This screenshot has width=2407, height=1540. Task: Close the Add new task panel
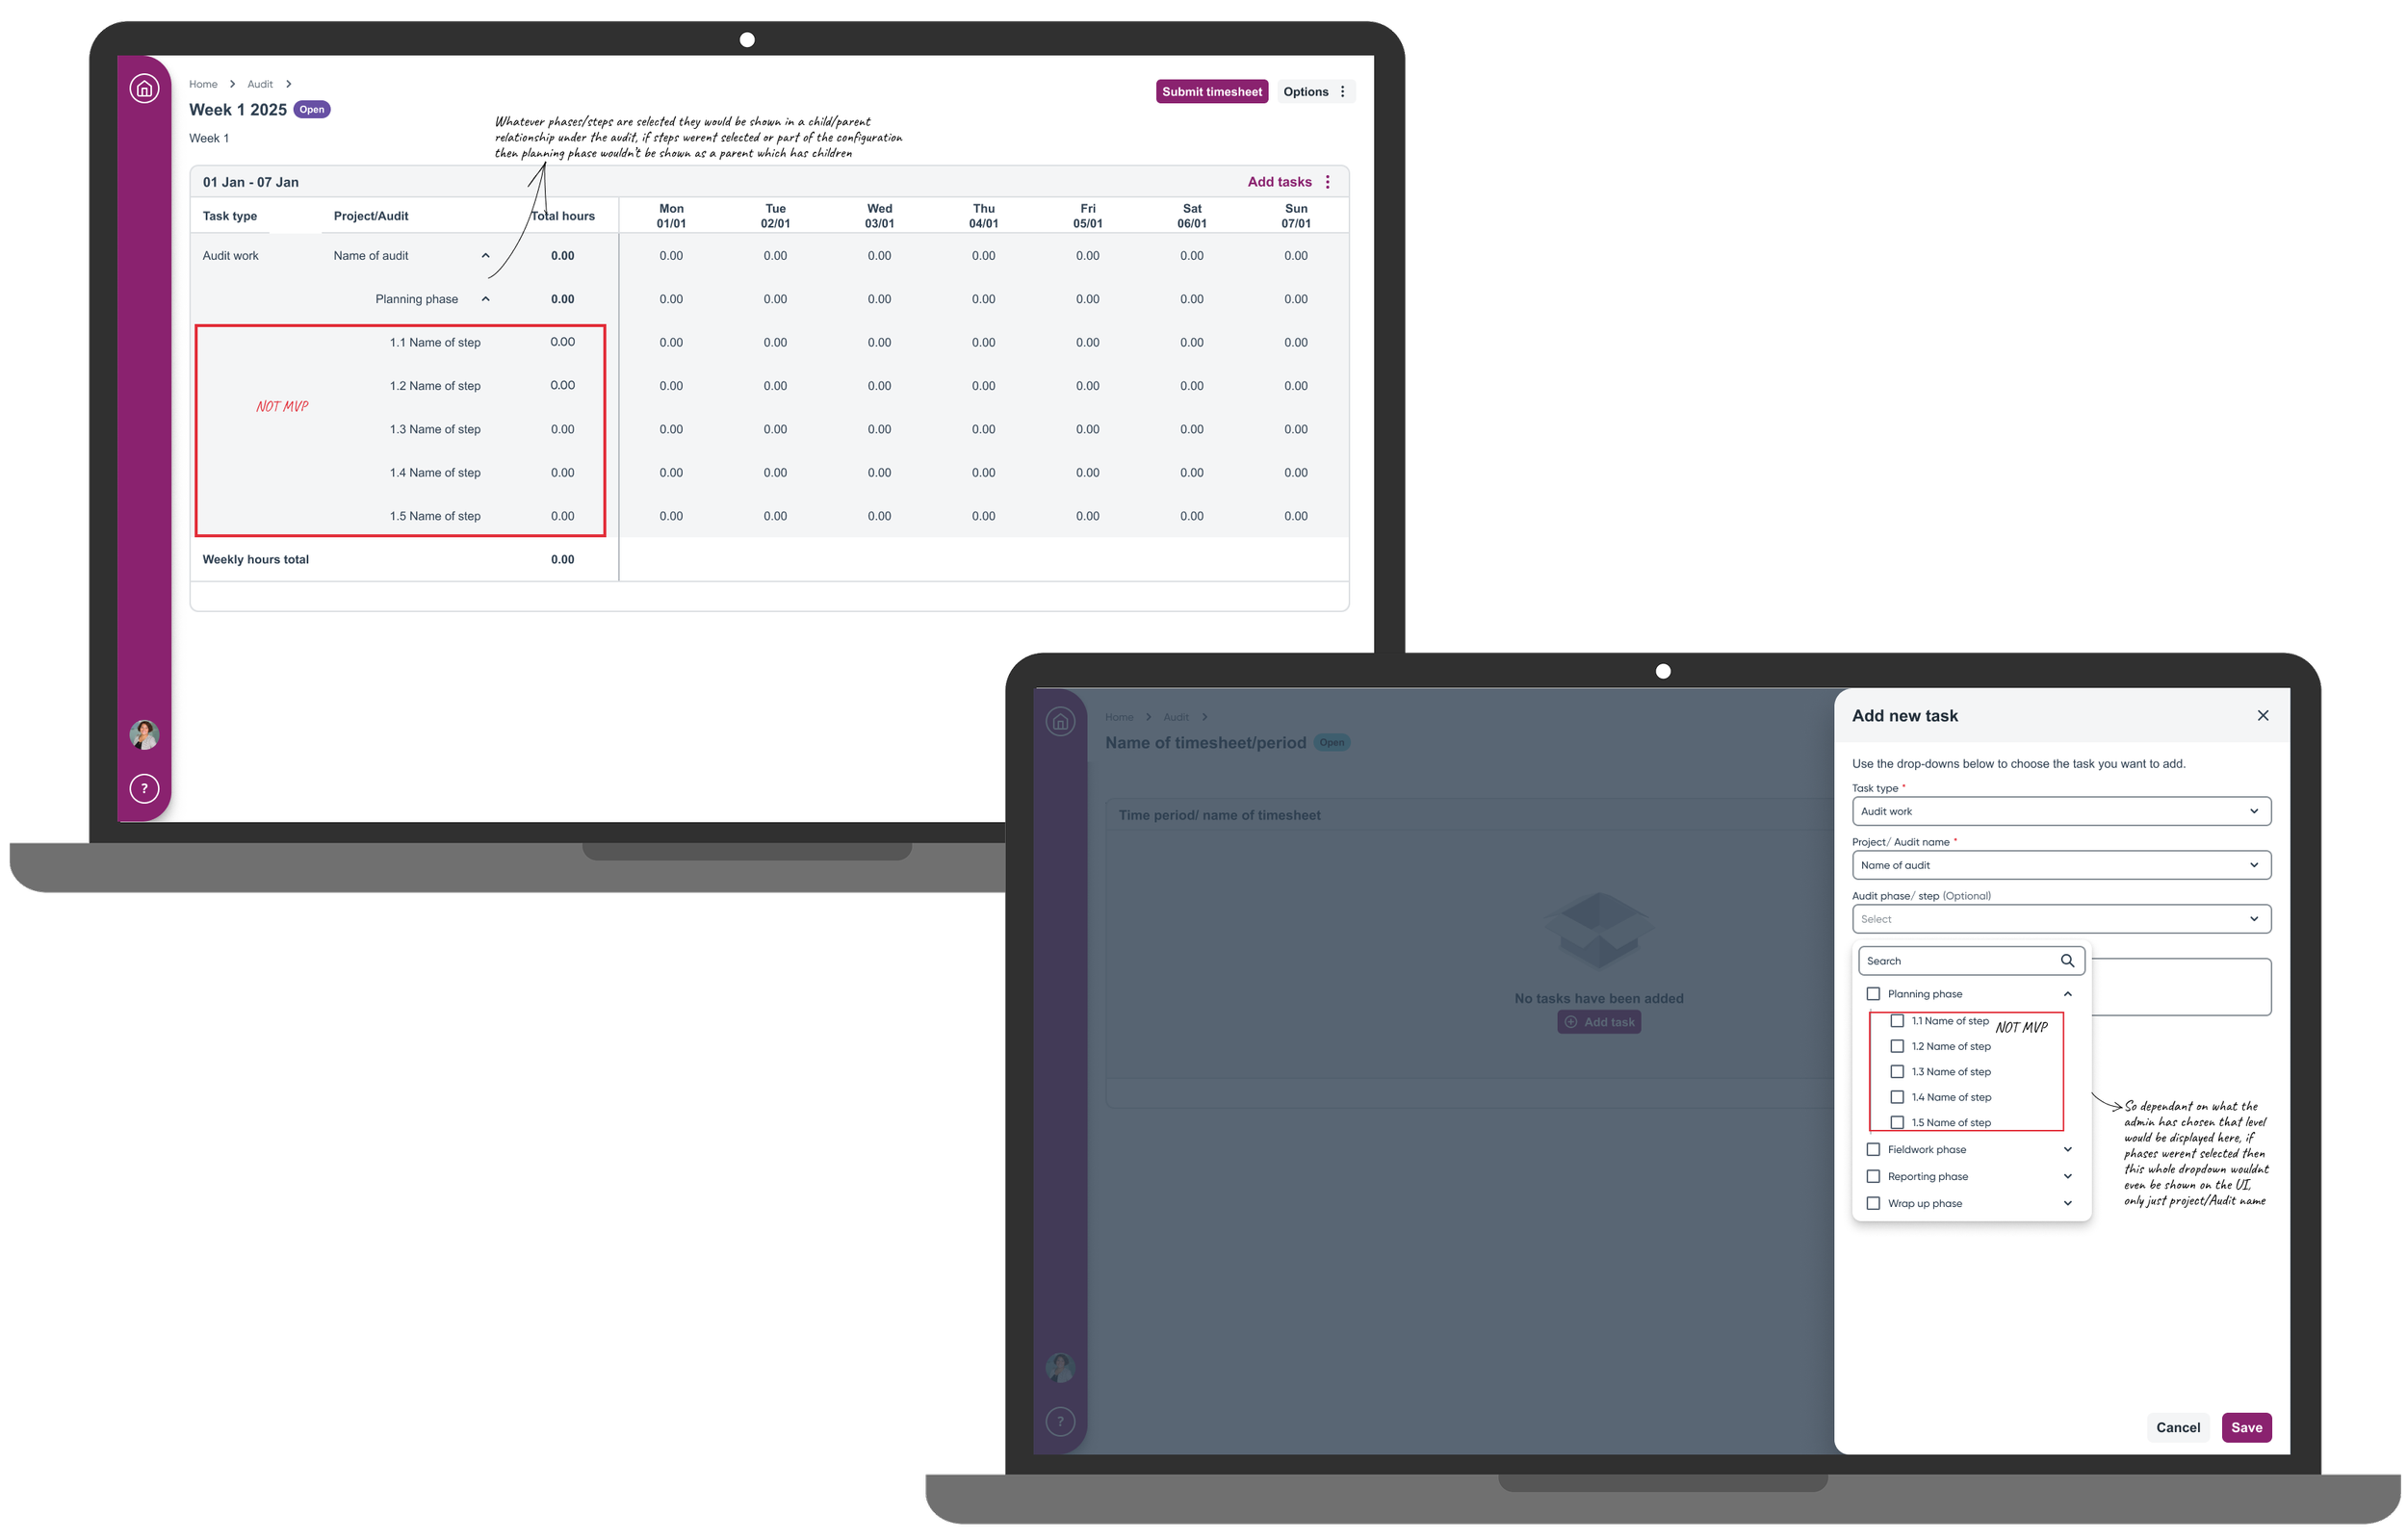(2262, 716)
